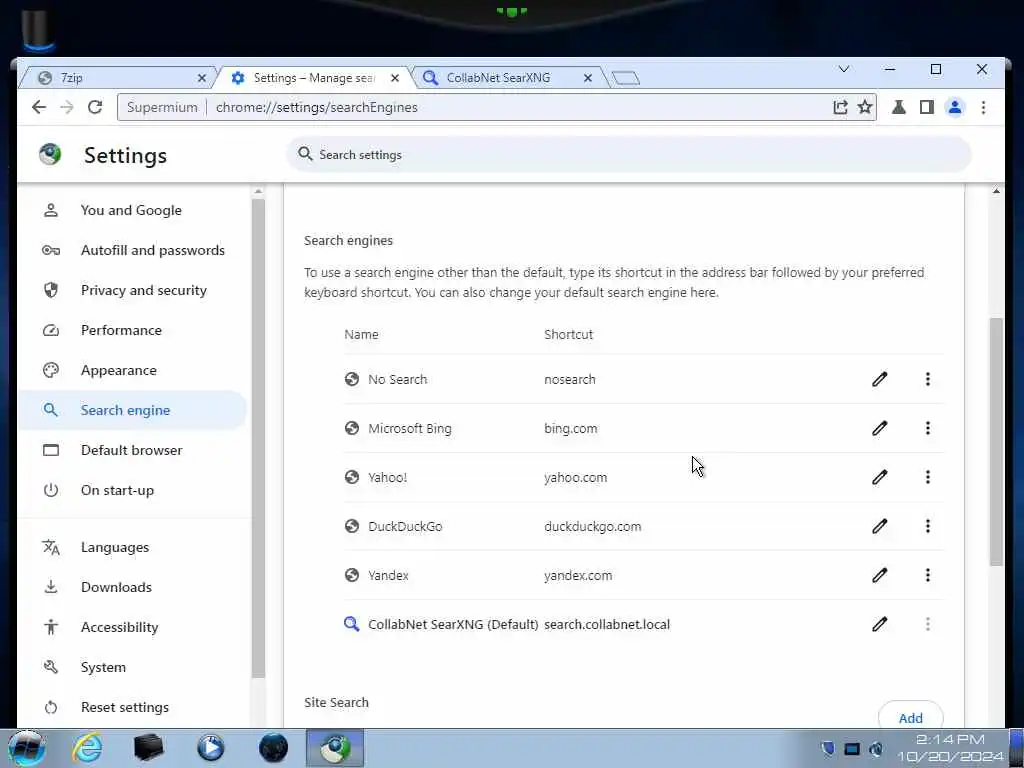Bookmark this page with the star
The width and height of the screenshot is (1024, 768).
[865, 107]
